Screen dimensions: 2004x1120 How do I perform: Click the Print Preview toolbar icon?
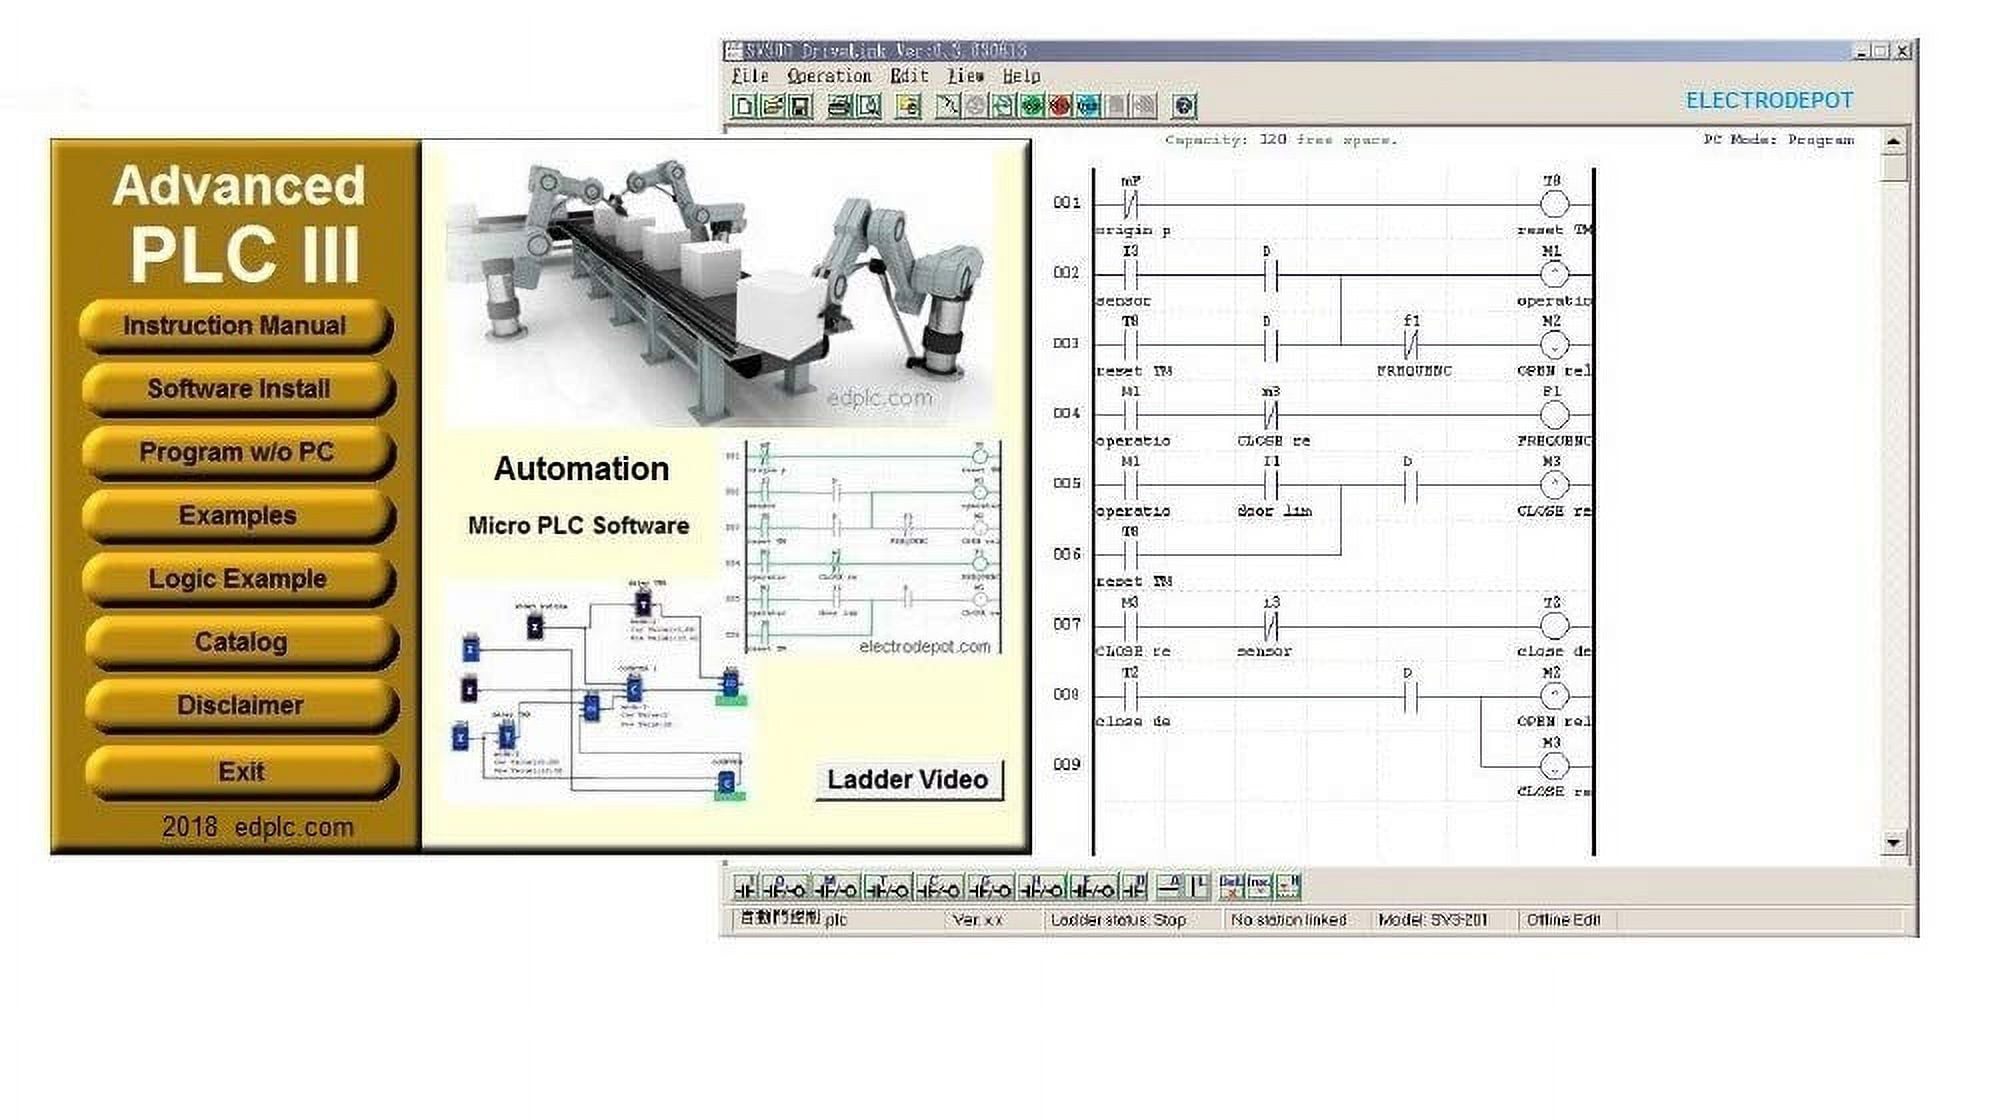tap(868, 106)
